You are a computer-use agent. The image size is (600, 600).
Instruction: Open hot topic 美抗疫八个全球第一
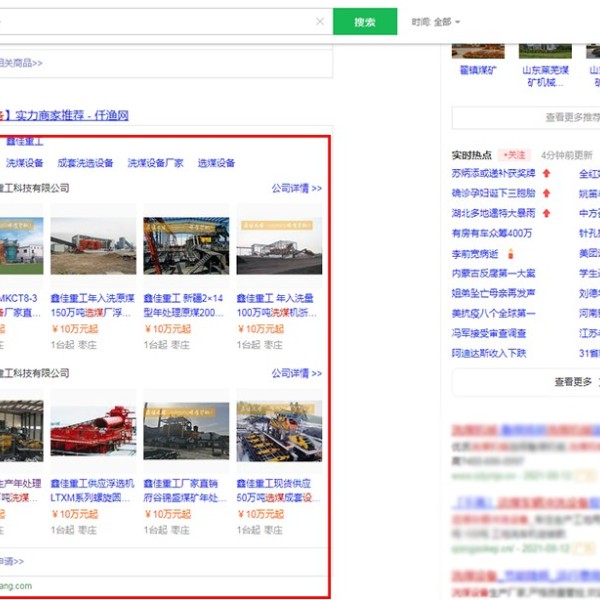(x=493, y=313)
